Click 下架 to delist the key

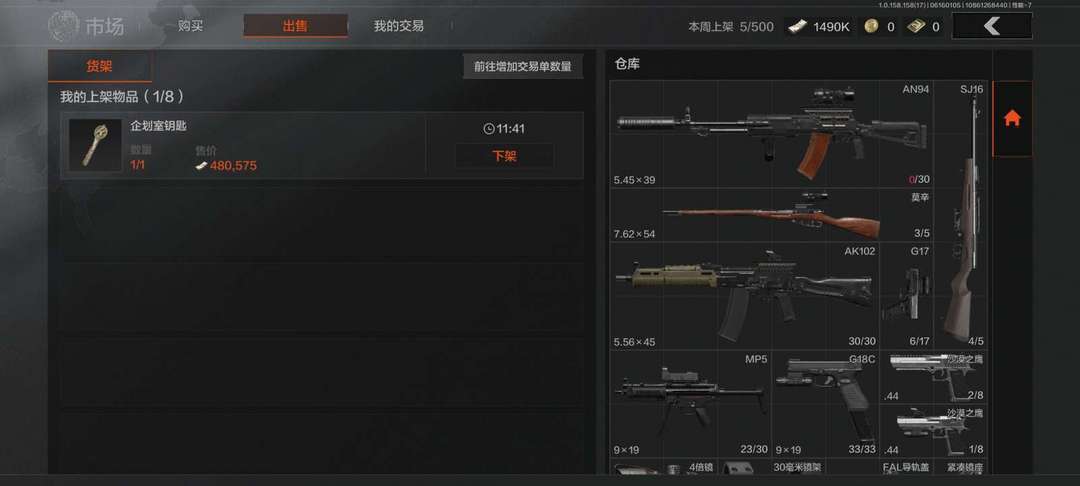click(x=504, y=156)
